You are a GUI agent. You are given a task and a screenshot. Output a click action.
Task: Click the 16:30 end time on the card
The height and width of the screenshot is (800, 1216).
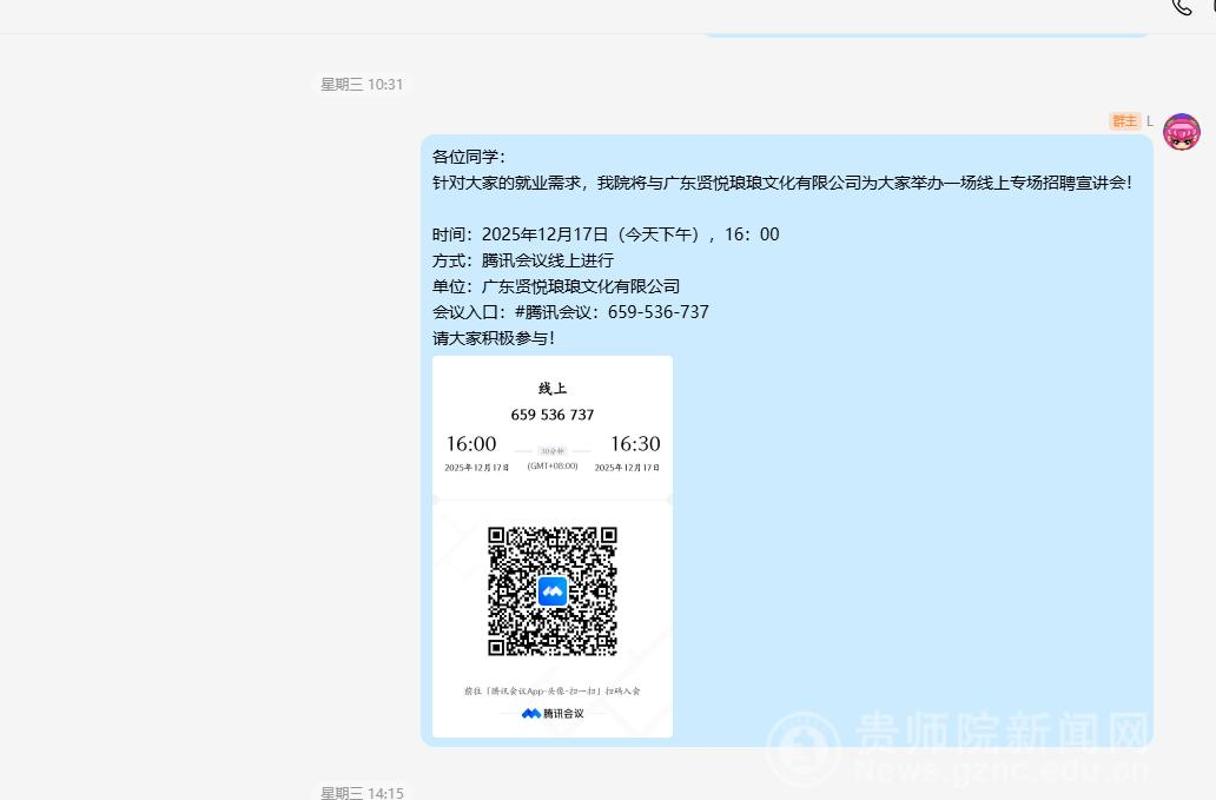click(x=635, y=444)
